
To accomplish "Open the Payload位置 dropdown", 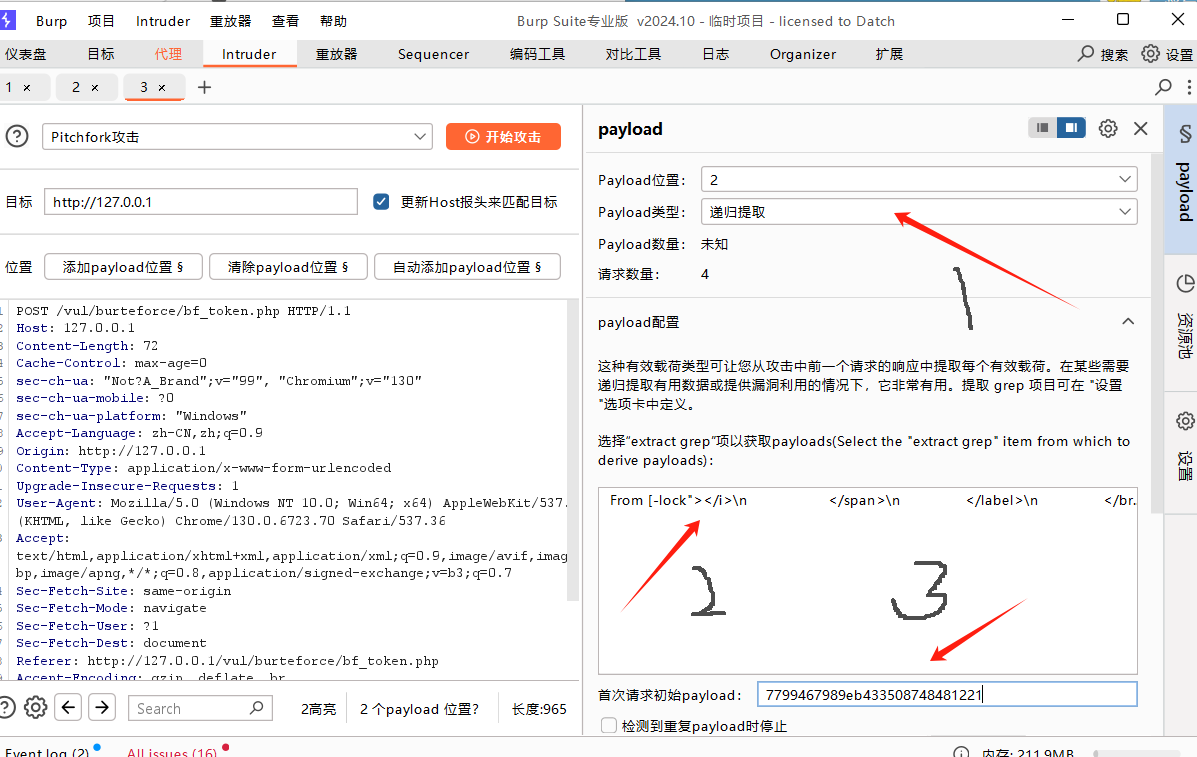I will [x=919, y=179].
